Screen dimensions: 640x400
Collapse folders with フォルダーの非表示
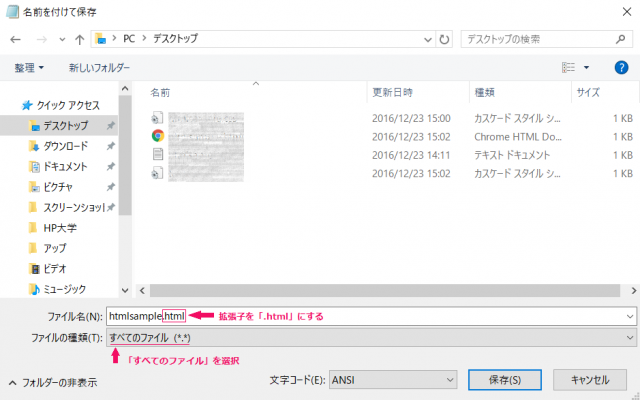[x=53, y=382]
